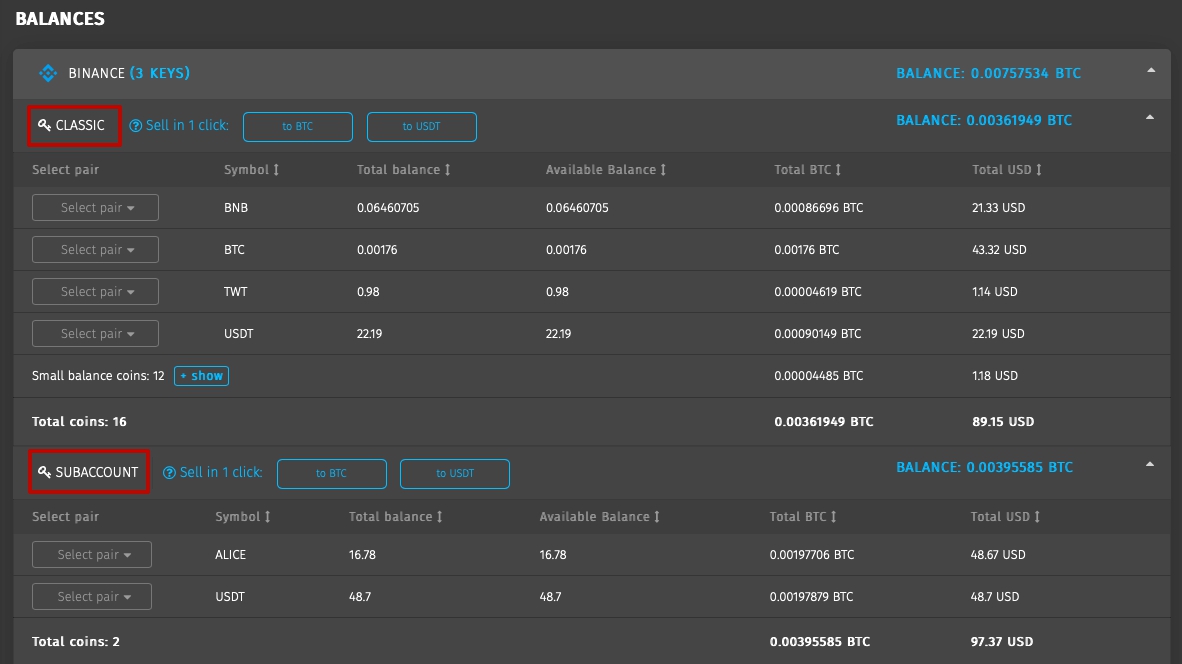Click the 0.00086696 BTC value
The image size is (1182, 664).
click(x=819, y=207)
